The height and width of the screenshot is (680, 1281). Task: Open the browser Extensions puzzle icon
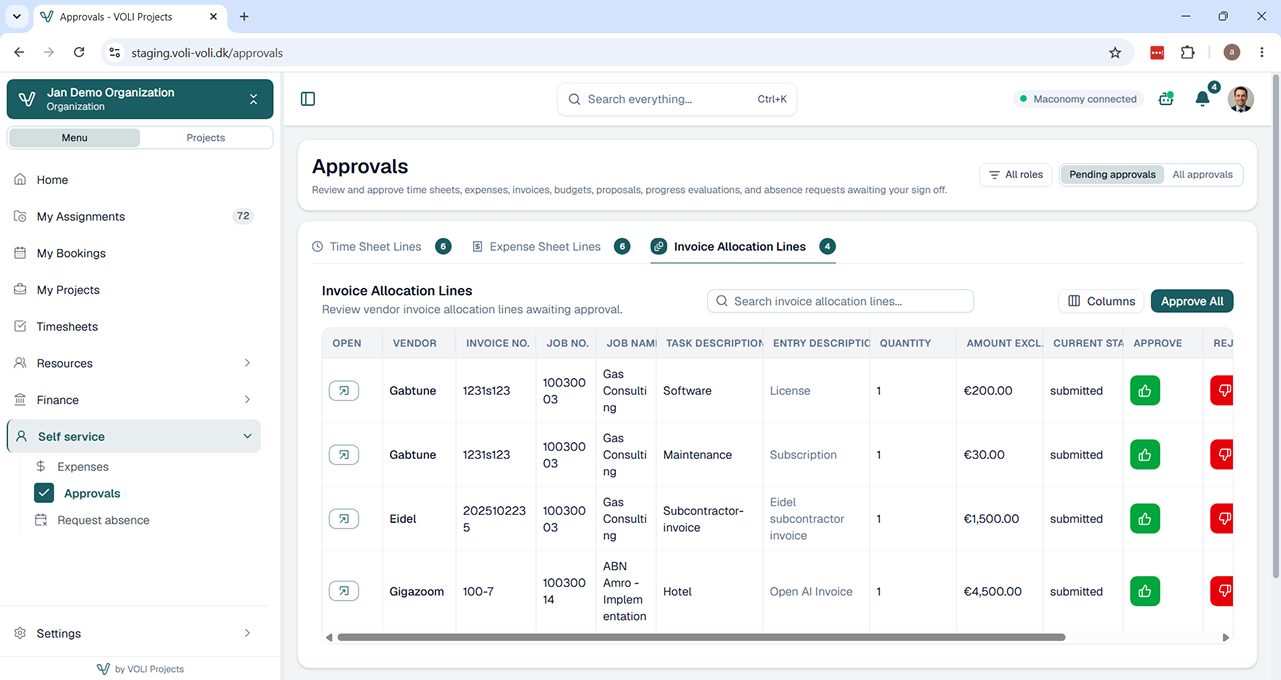(1188, 52)
